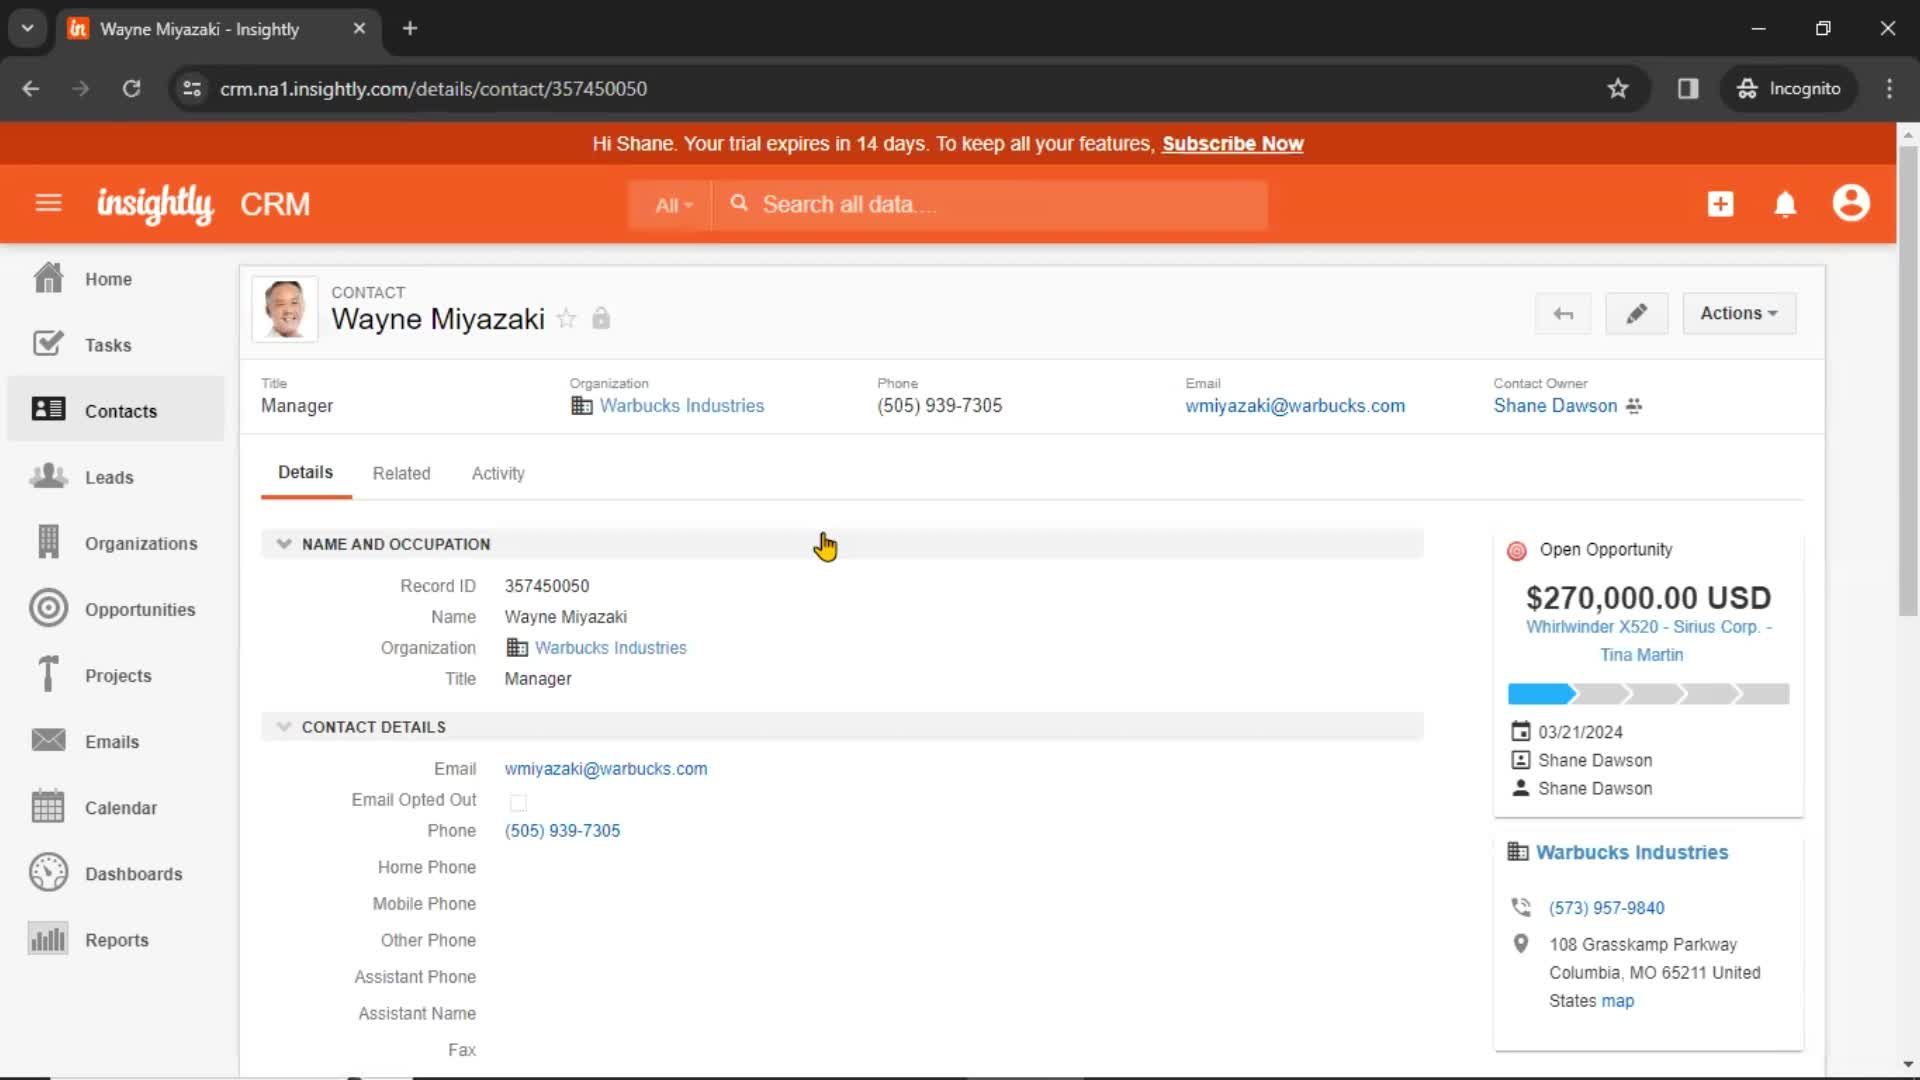Open Warbucks Industries link in header
Screen dimensions: 1920x1080
click(681, 406)
